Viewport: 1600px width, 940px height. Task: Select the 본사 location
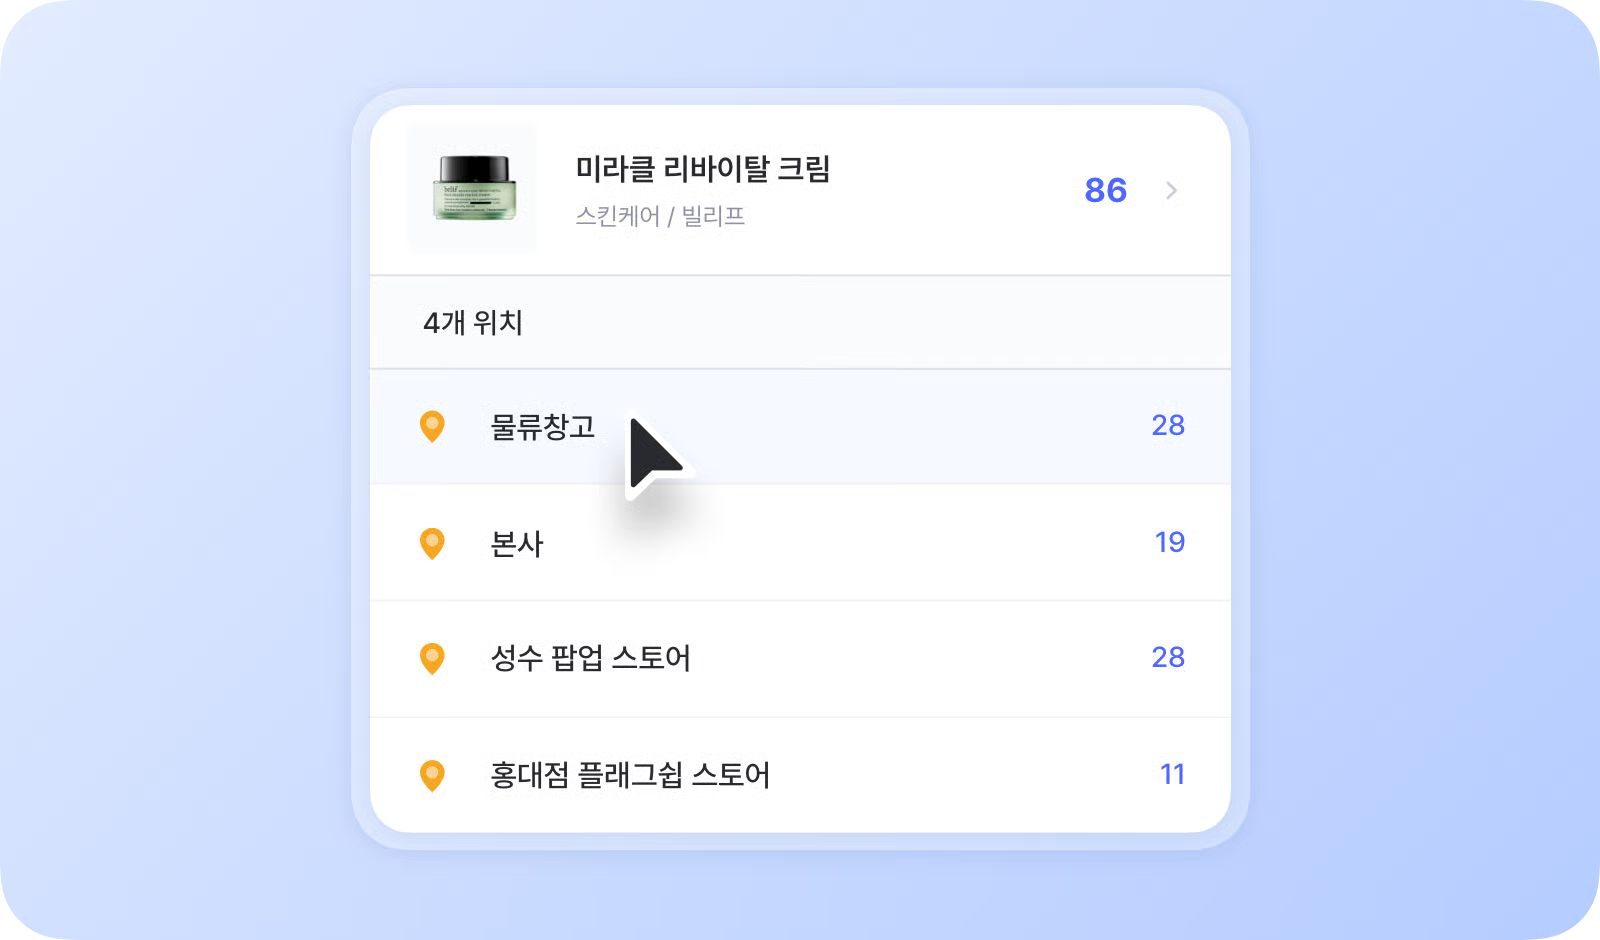tap(517, 544)
